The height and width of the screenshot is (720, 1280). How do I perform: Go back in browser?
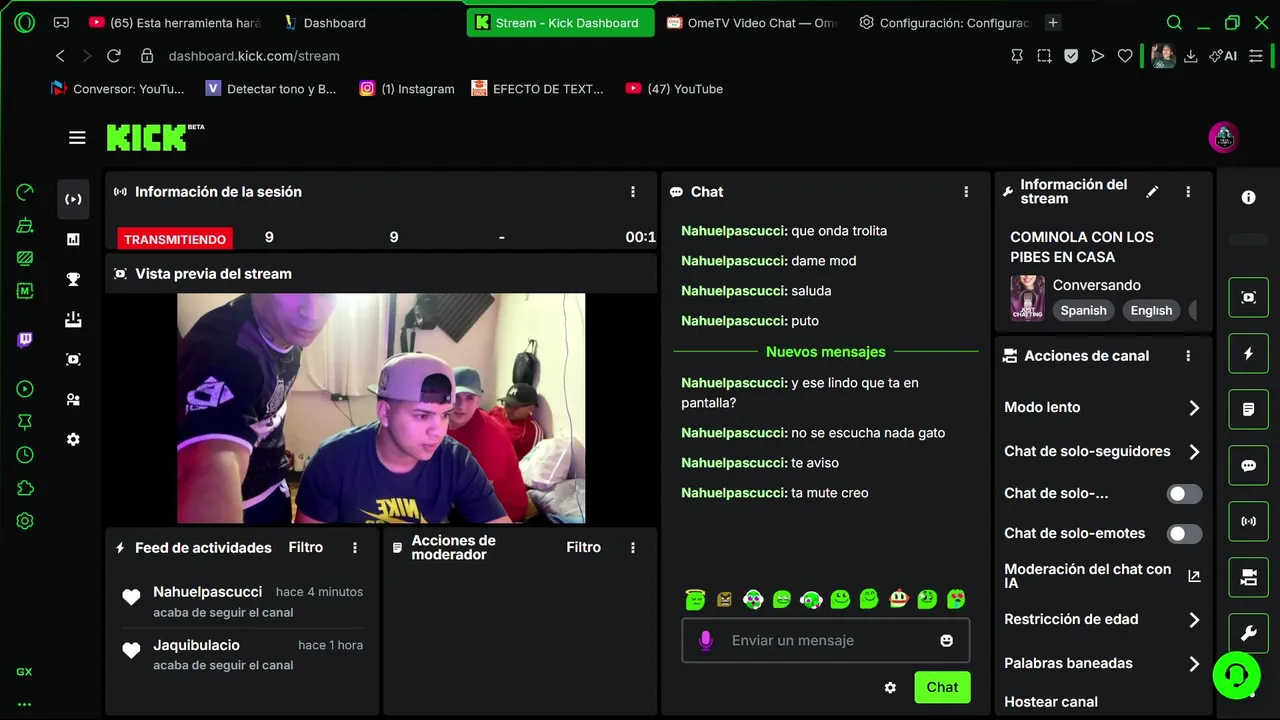(60, 56)
